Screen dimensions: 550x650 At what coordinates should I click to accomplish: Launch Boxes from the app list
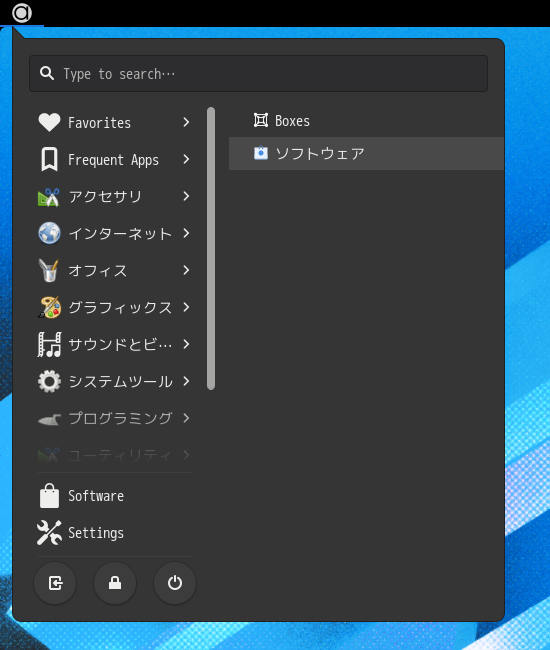[x=366, y=121]
